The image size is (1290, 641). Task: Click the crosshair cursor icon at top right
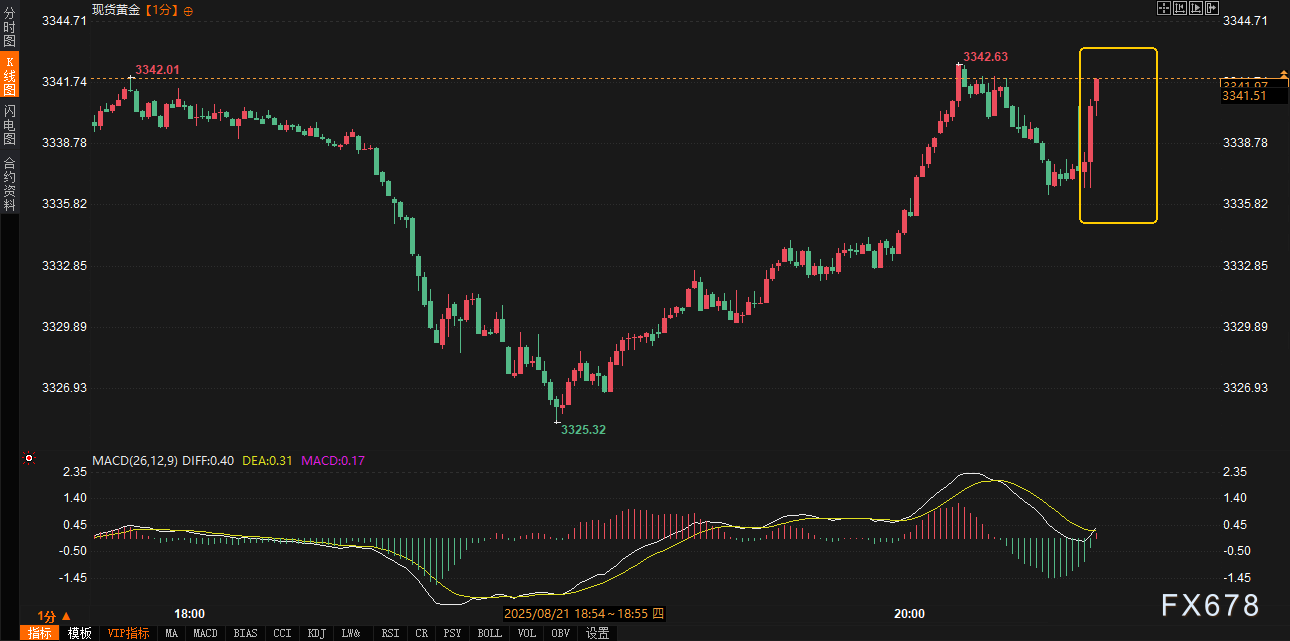point(1164,8)
